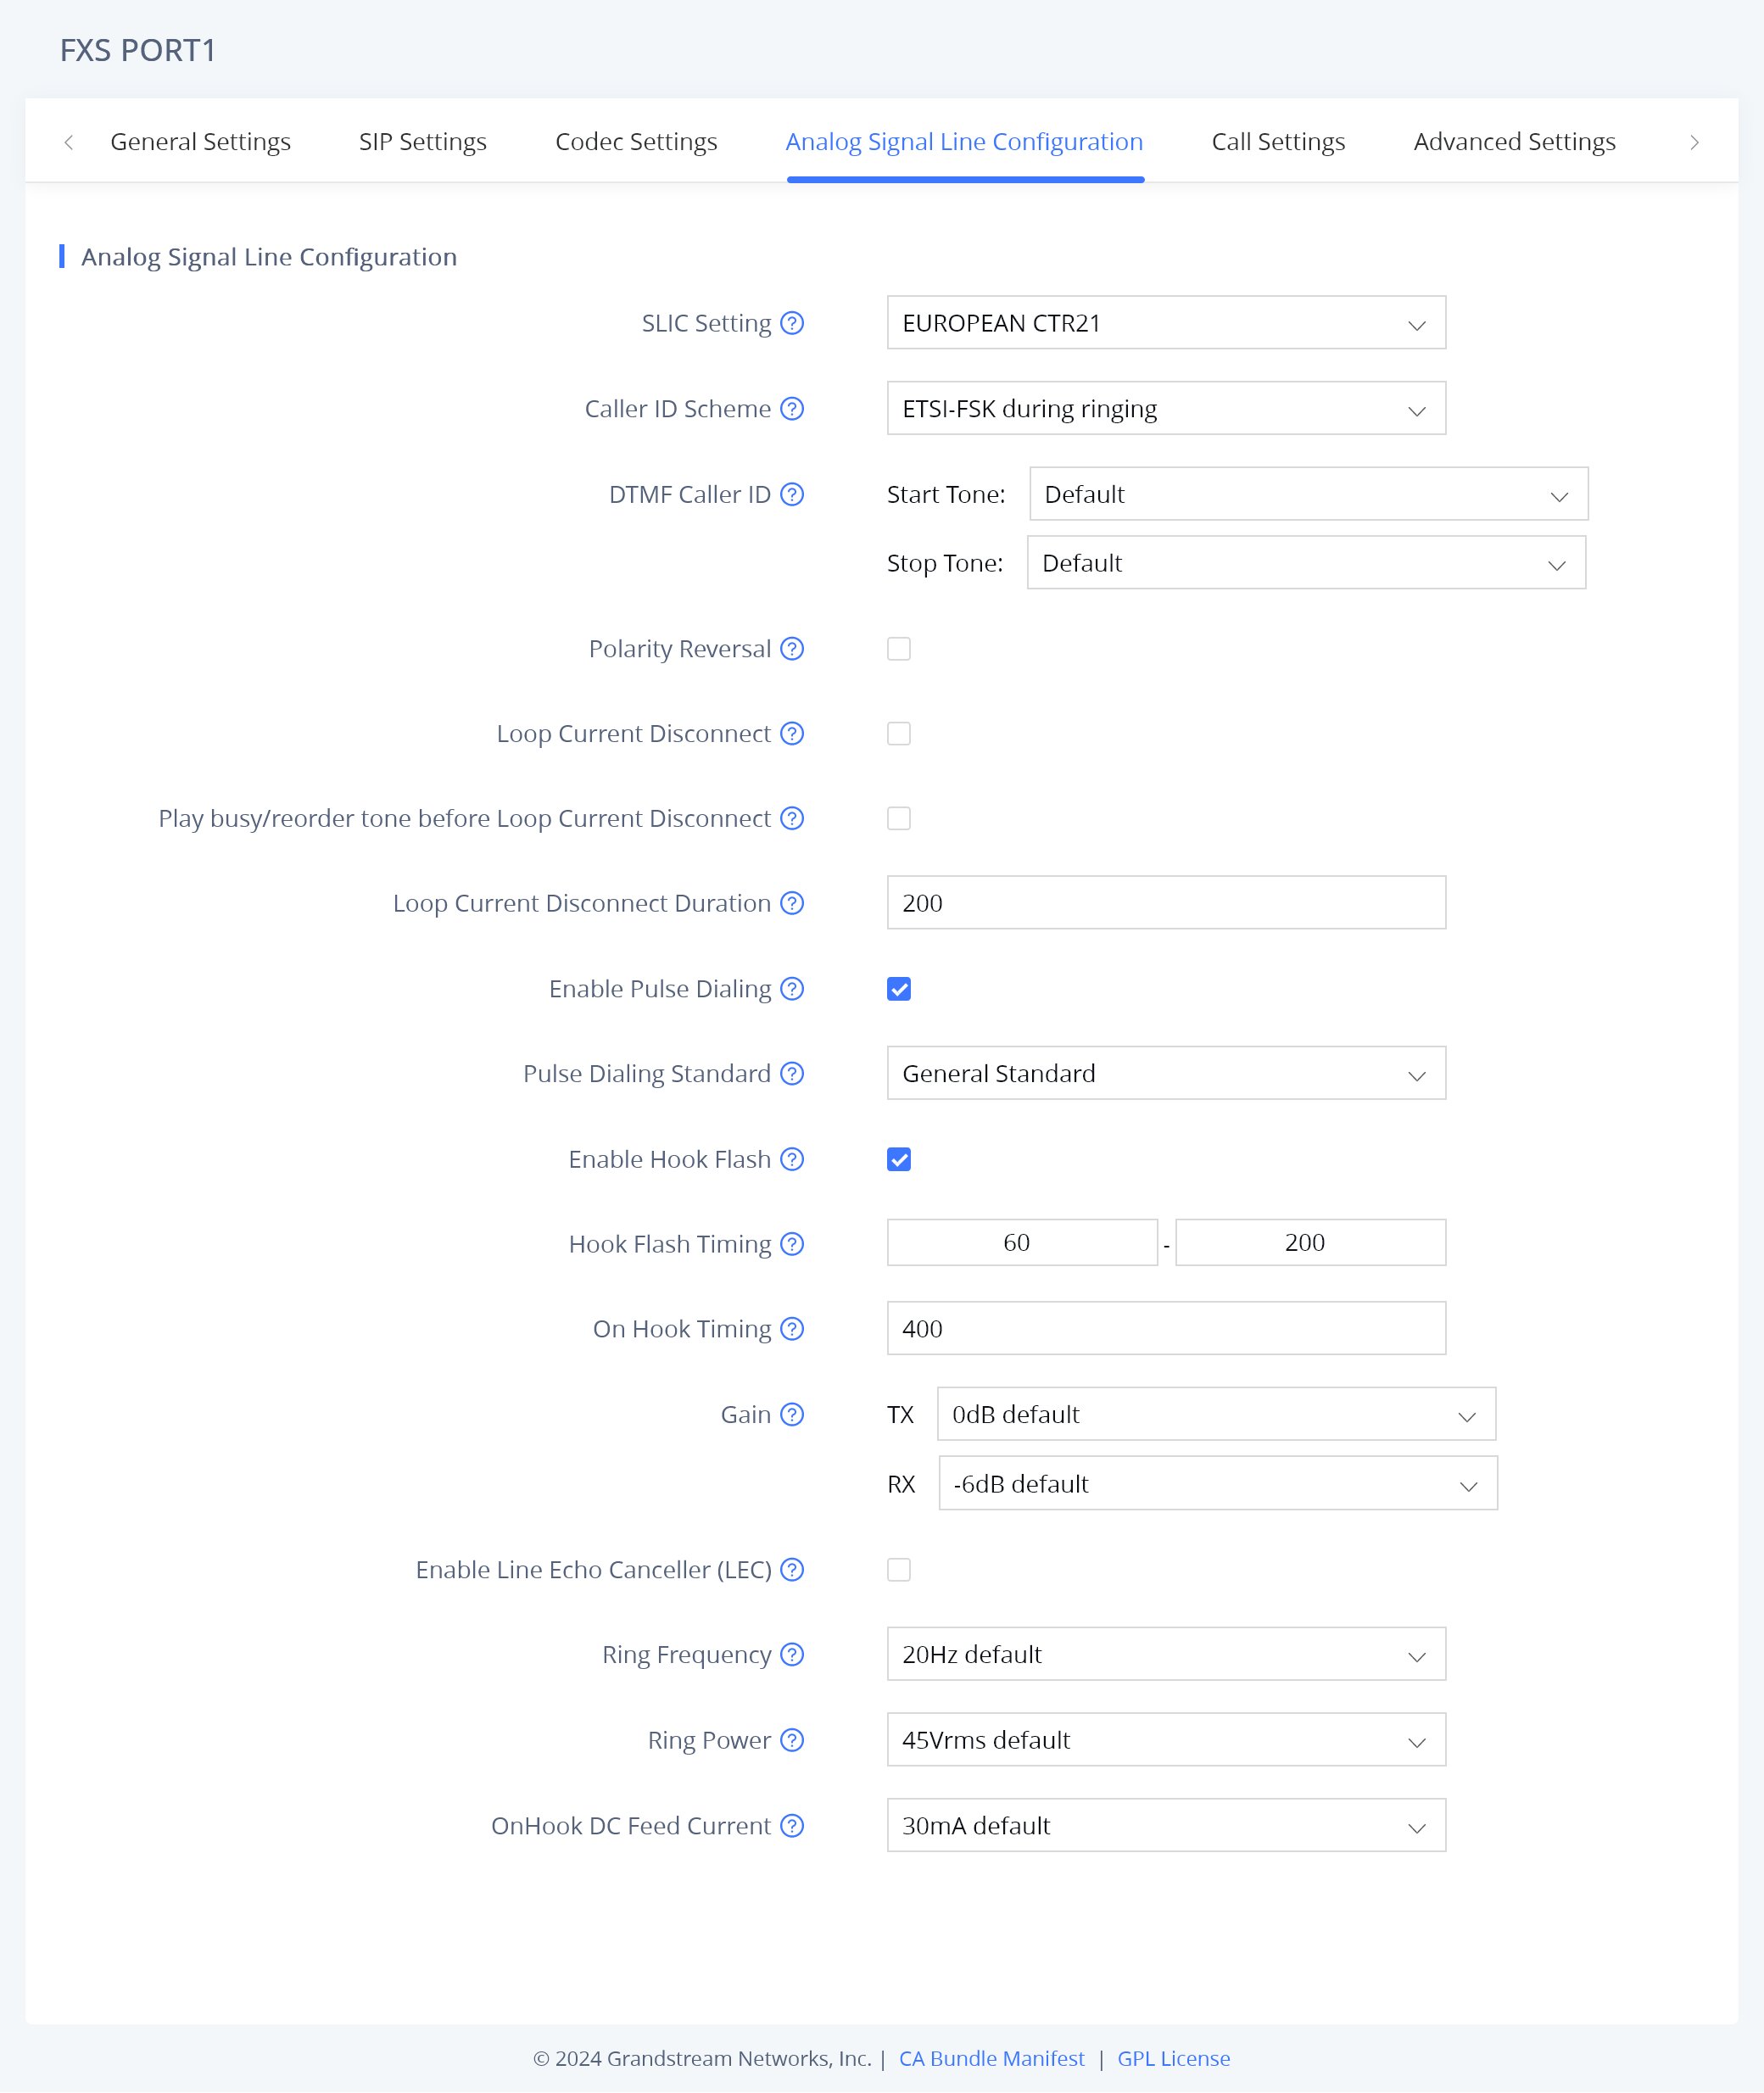Image resolution: width=1764 pixels, height=2093 pixels.
Task: Open the Ring Power dropdown
Action: [x=1165, y=1740]
